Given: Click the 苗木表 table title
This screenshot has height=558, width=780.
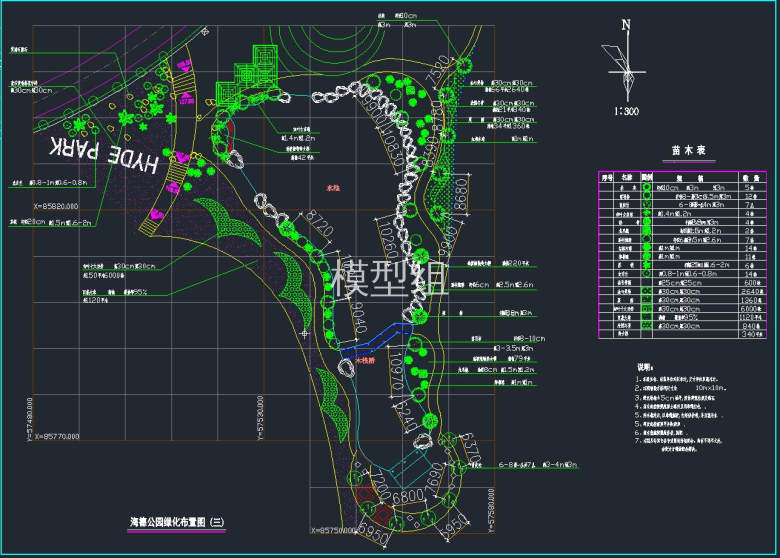Looking at the screenshot, I should pos(688,151).
